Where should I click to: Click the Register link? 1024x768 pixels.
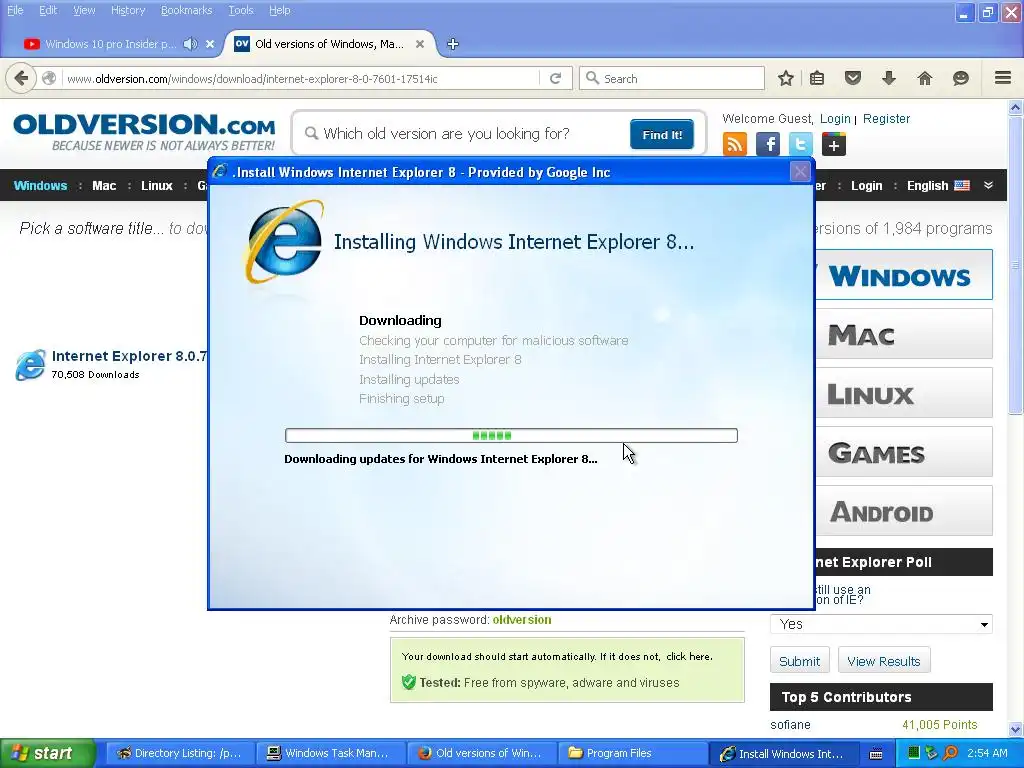tap(886, 119)
